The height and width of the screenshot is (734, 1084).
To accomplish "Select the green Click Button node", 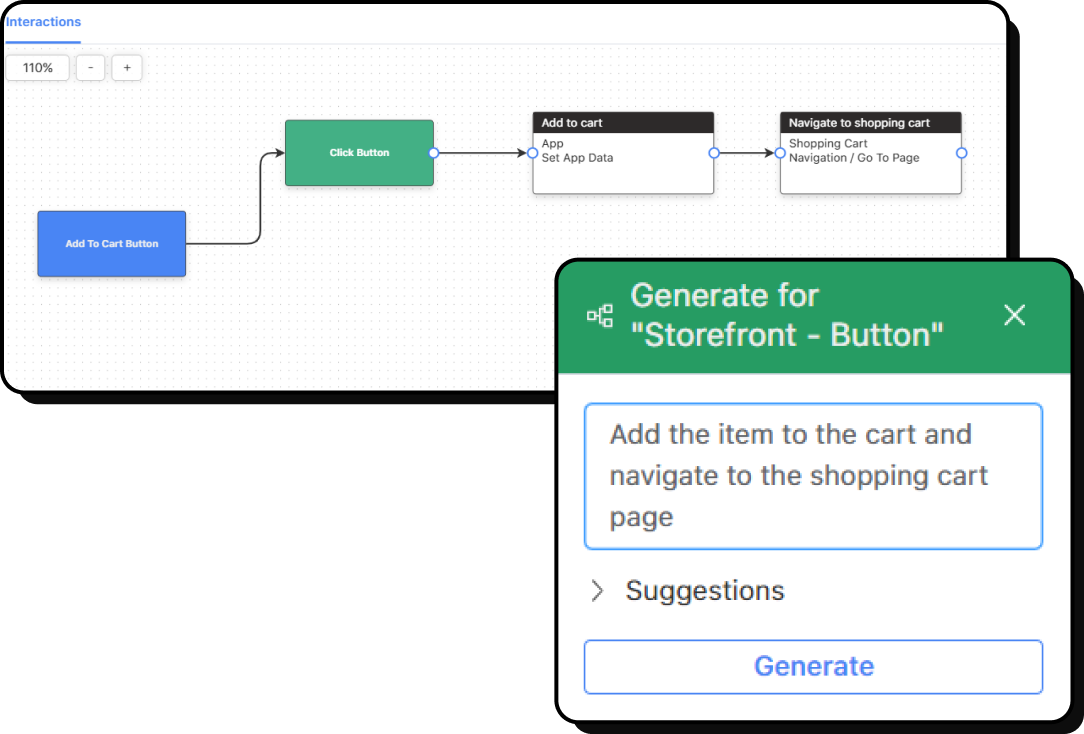I will click(x=359, y=153).
